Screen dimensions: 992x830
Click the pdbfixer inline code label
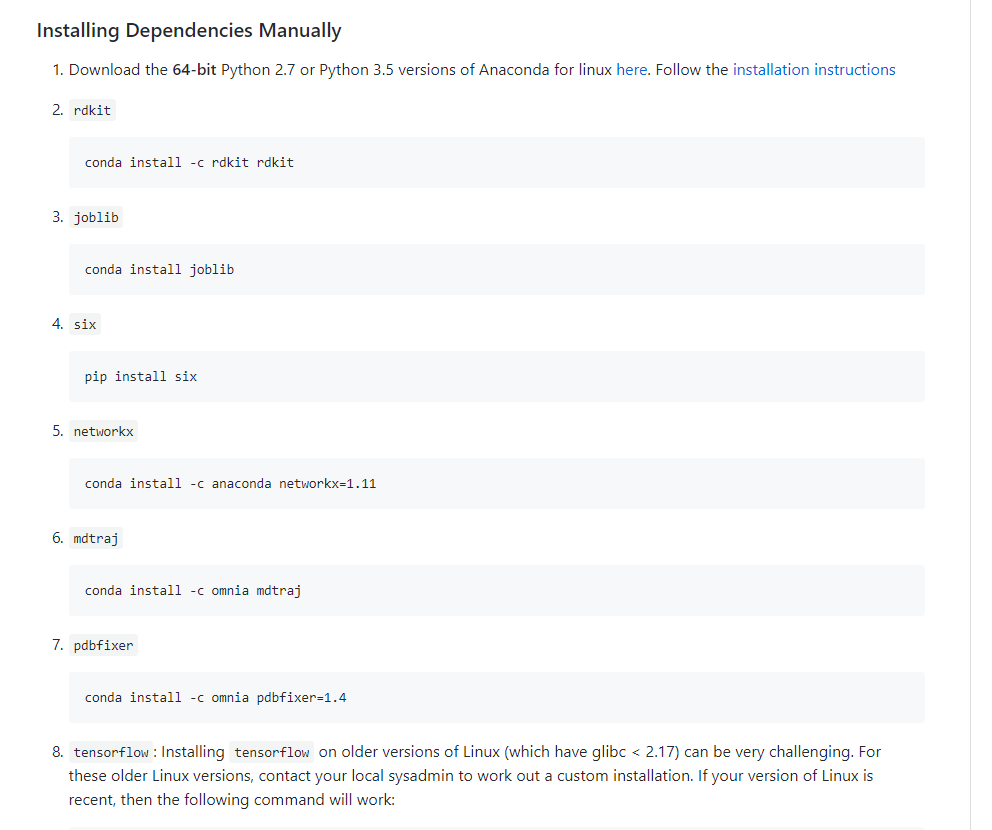coord(103,645)
